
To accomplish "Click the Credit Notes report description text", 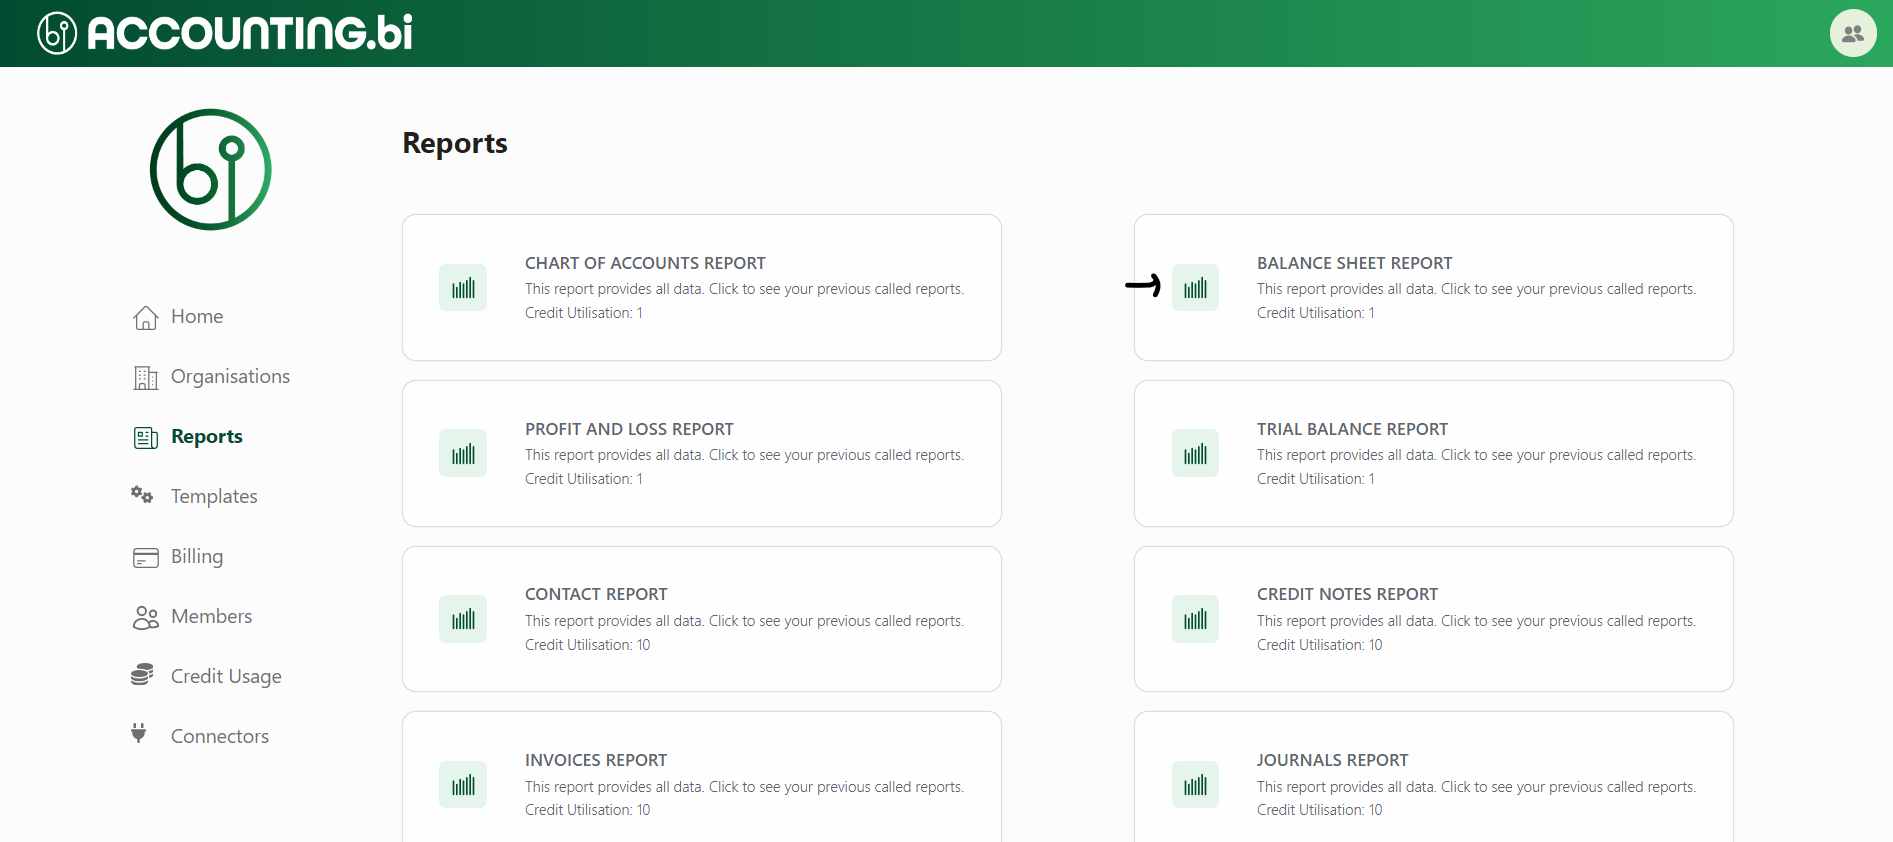I will coord(1476,621).
